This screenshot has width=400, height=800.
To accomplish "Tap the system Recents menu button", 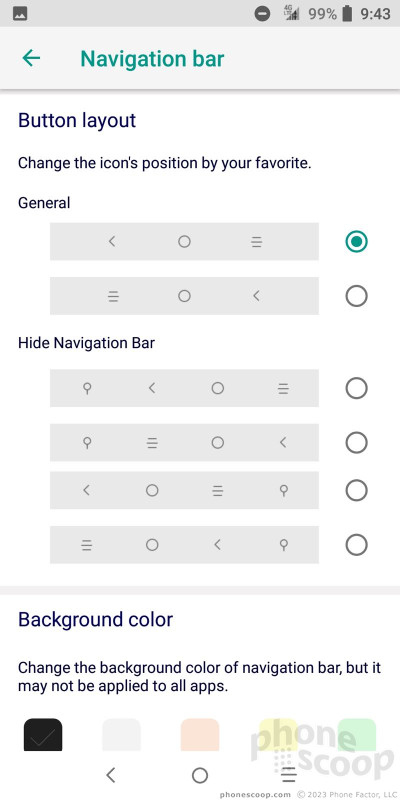I will (289, 775).
